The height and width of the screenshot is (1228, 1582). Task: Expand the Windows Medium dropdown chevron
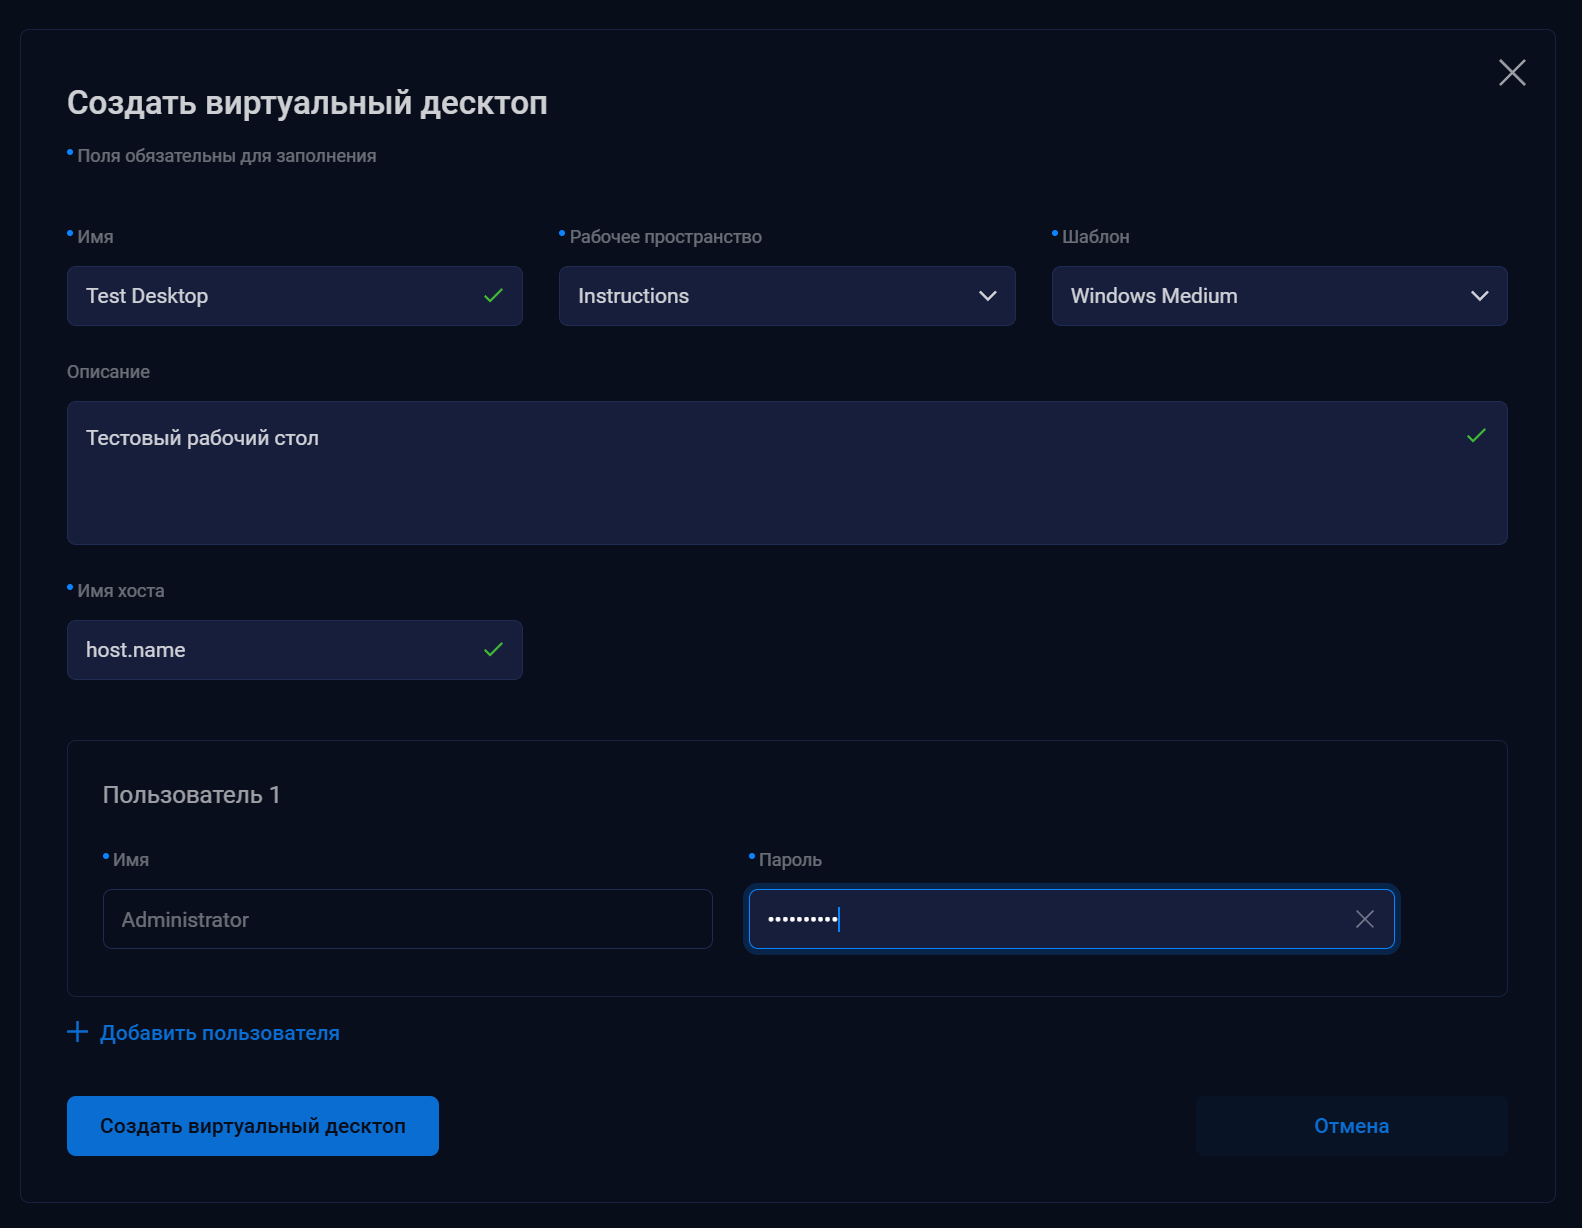[1479, 296]
